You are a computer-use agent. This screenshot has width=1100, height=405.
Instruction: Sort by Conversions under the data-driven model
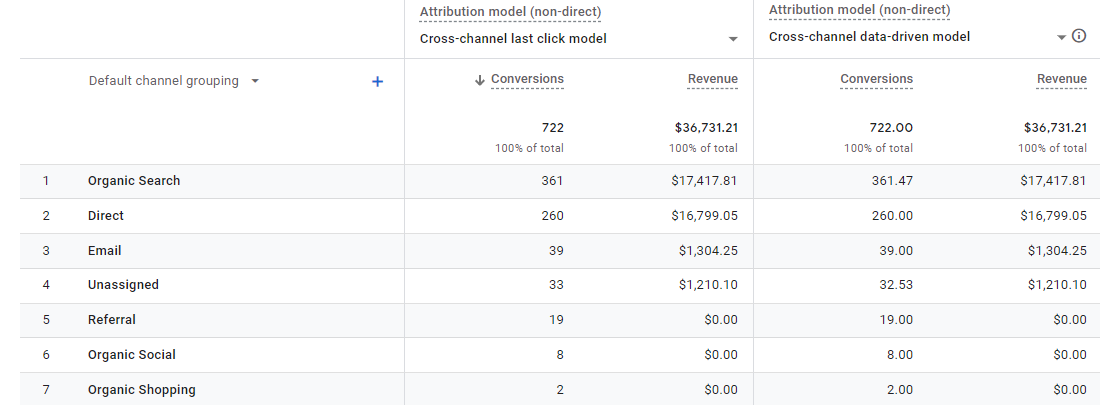click(876, 79)
